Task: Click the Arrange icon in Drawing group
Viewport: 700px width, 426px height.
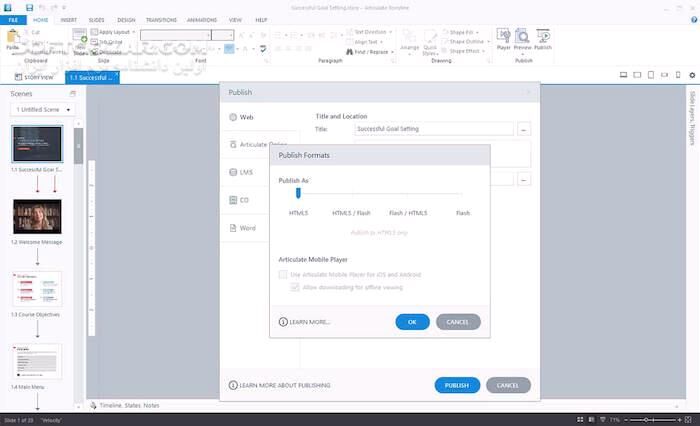Action: pyautogui.click(x=409, y=37)
